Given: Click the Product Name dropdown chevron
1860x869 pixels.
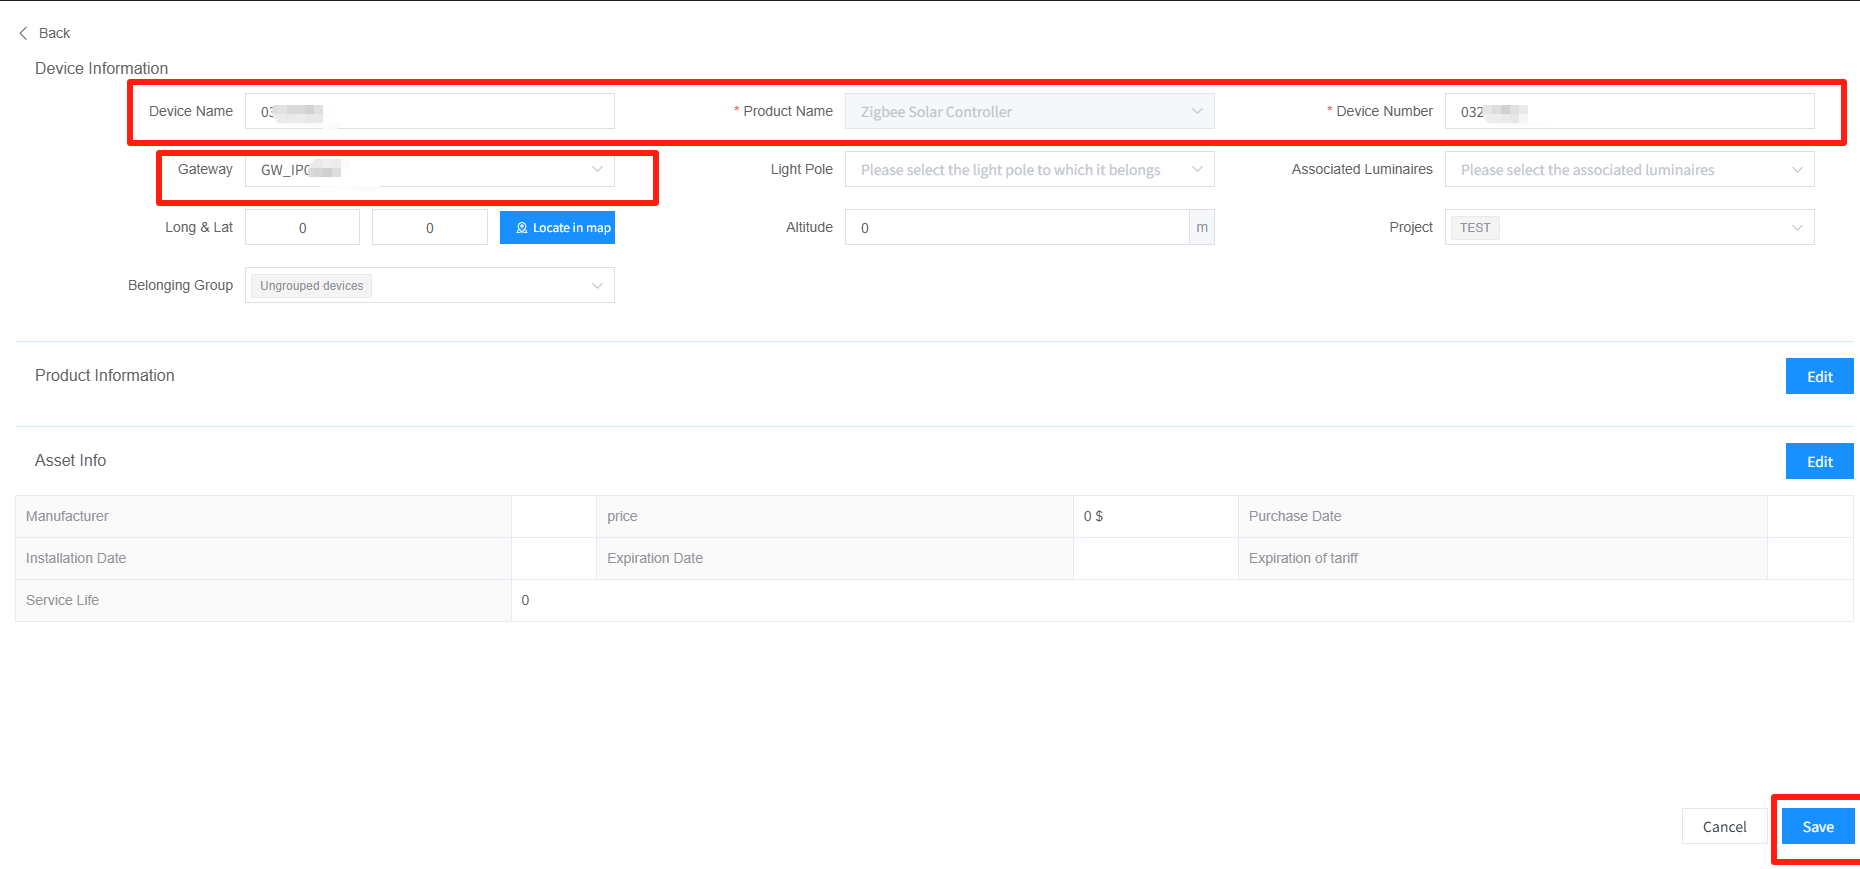Looking at the screenshot, I should pos(1196,112).
